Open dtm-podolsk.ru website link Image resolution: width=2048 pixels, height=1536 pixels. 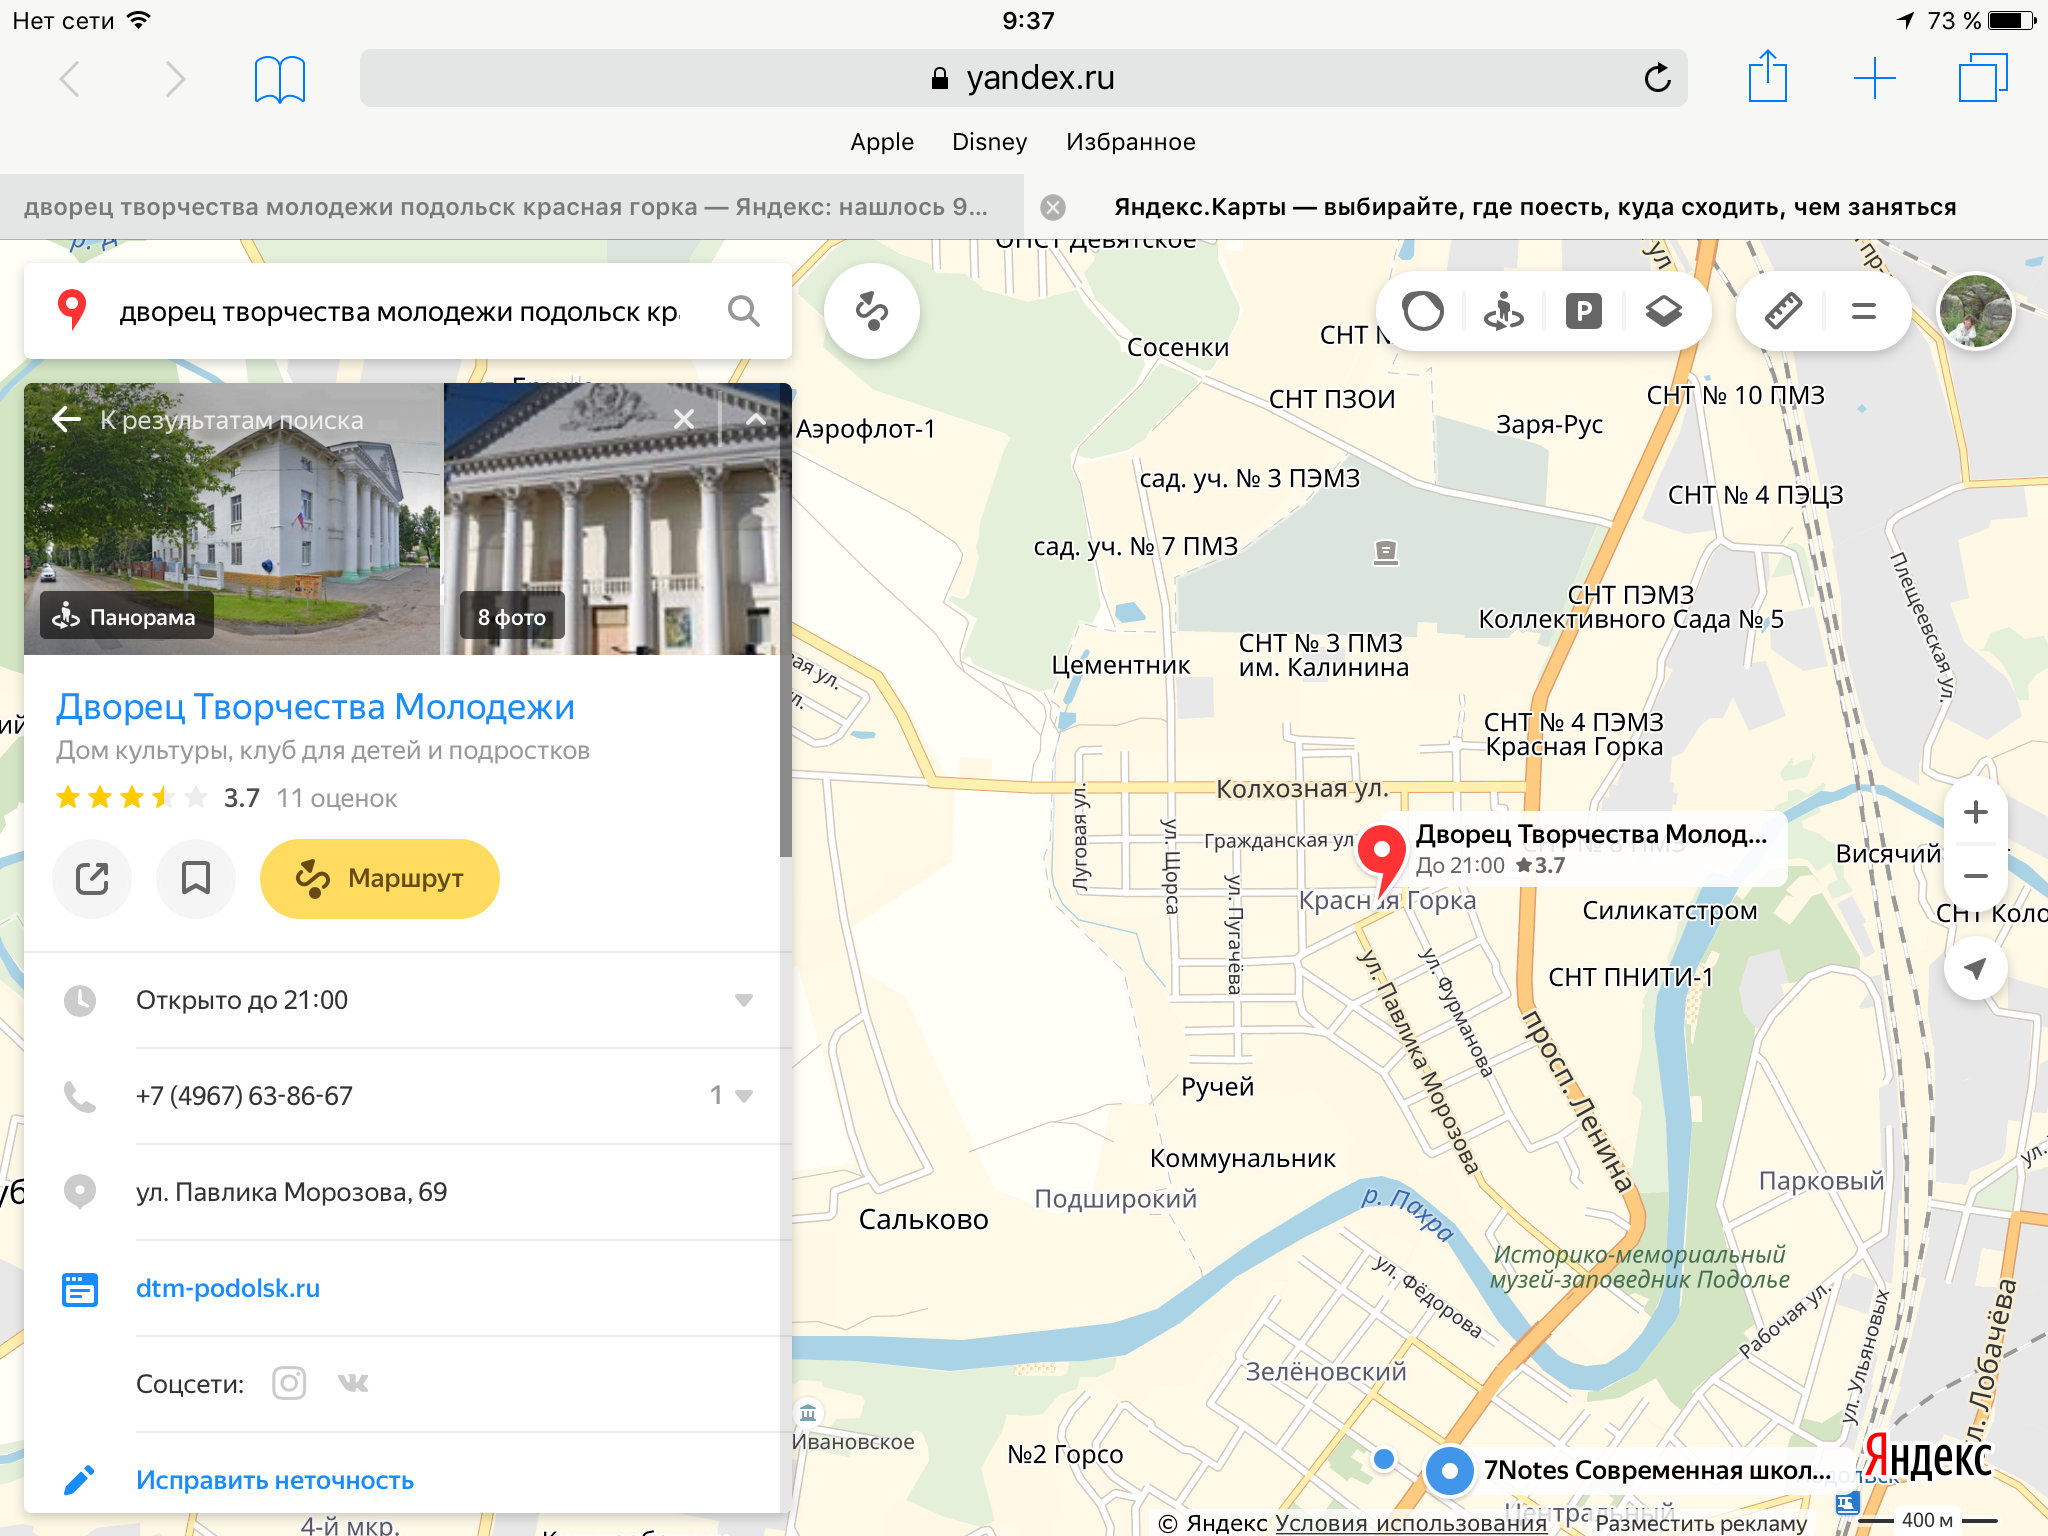pyautogui.click(x=228, y=1288)
